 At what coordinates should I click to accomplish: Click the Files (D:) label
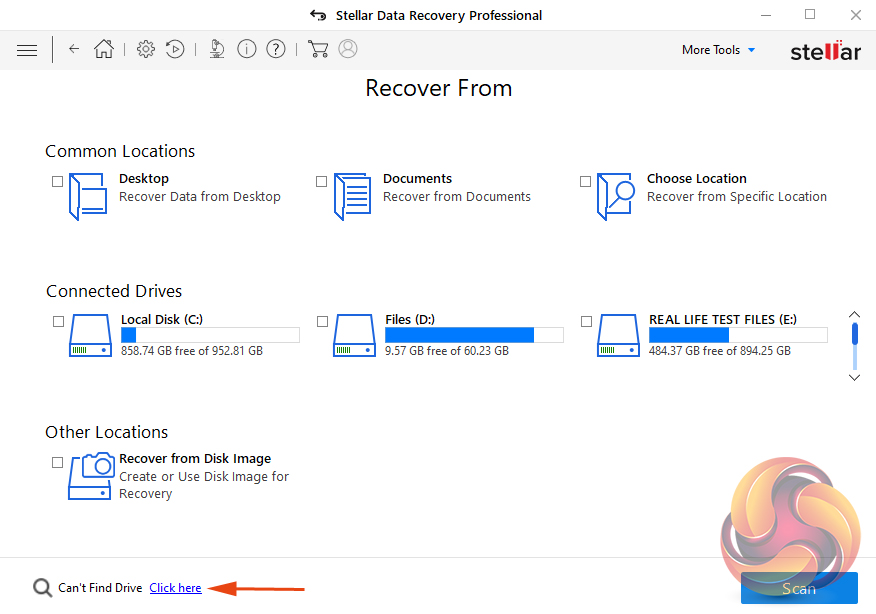[410, 320]
